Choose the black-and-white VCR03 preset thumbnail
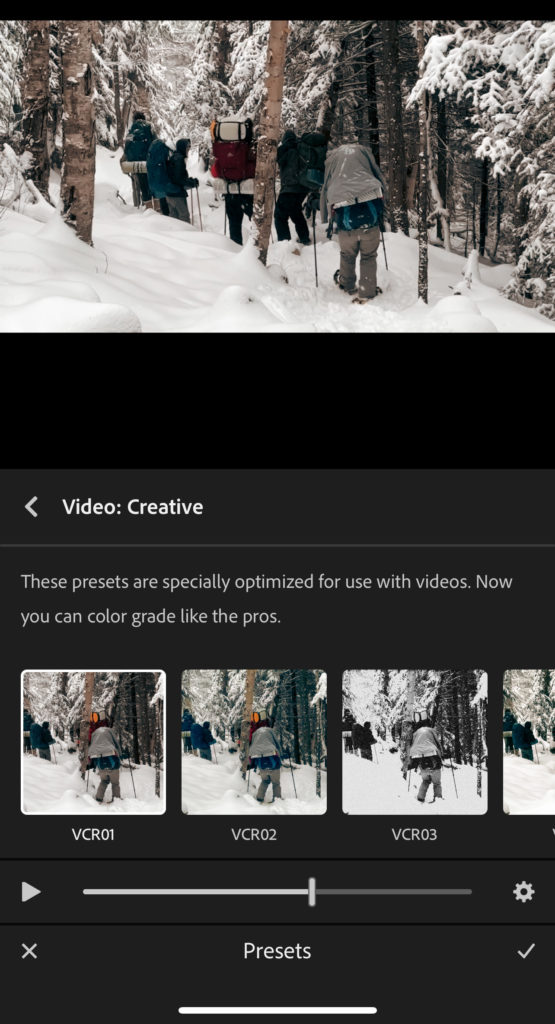555x1024 pixels. pos(415,743)
